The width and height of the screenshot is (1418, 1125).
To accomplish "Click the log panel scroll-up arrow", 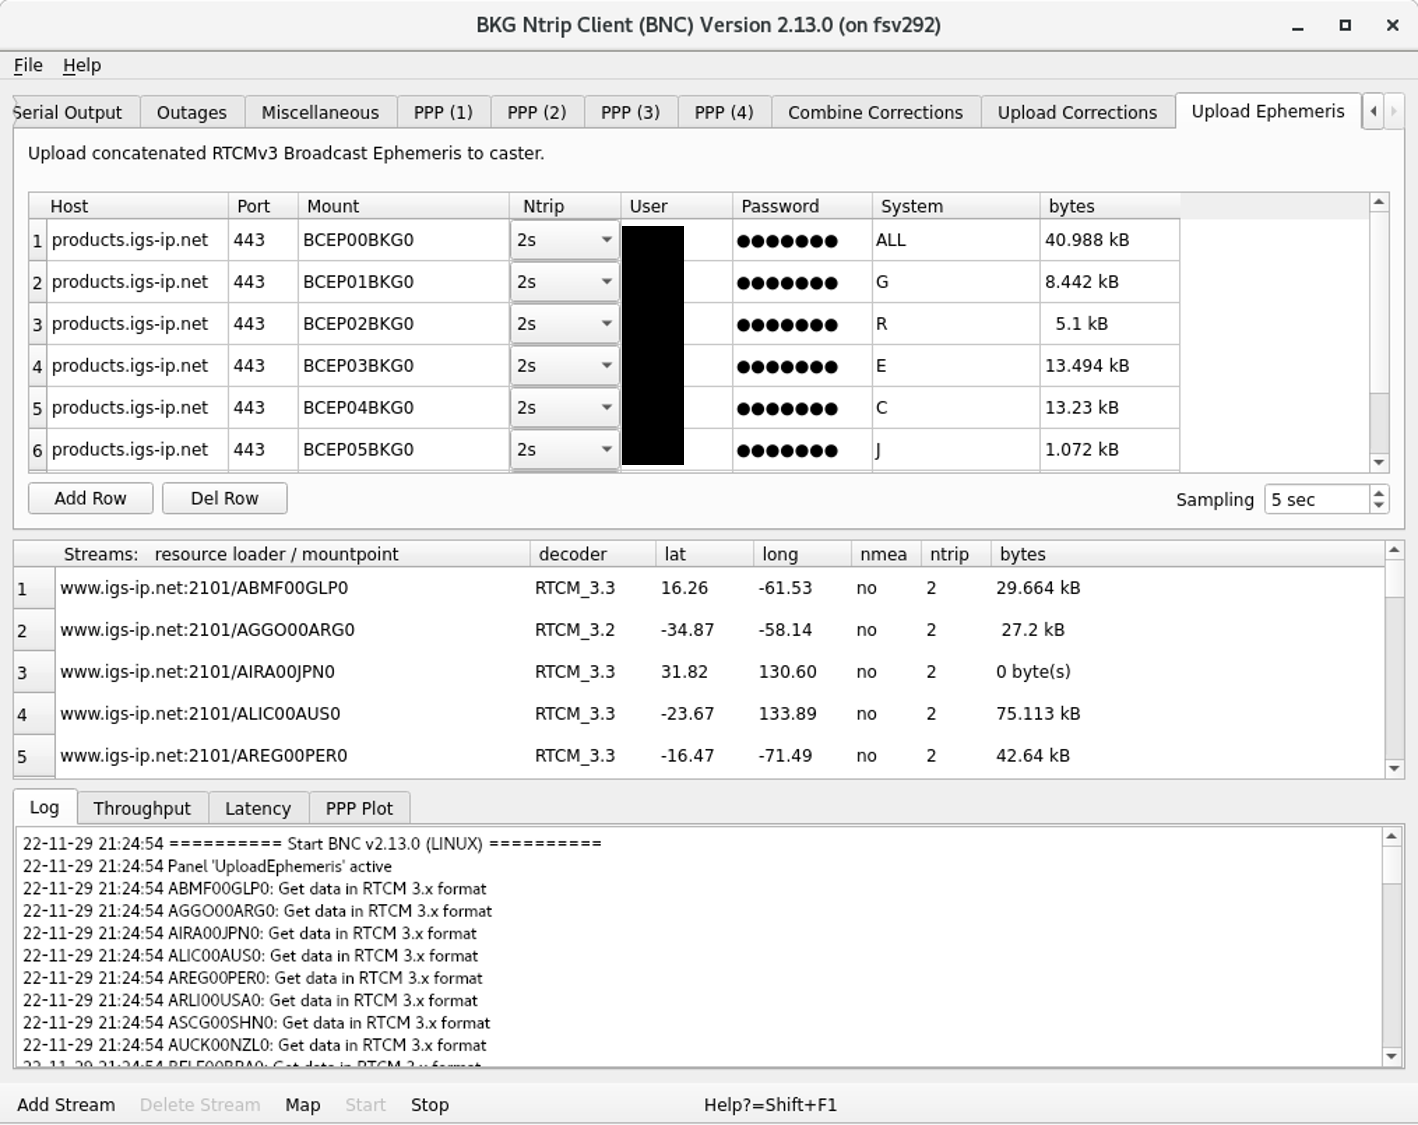I will [x=1391, y=837].
